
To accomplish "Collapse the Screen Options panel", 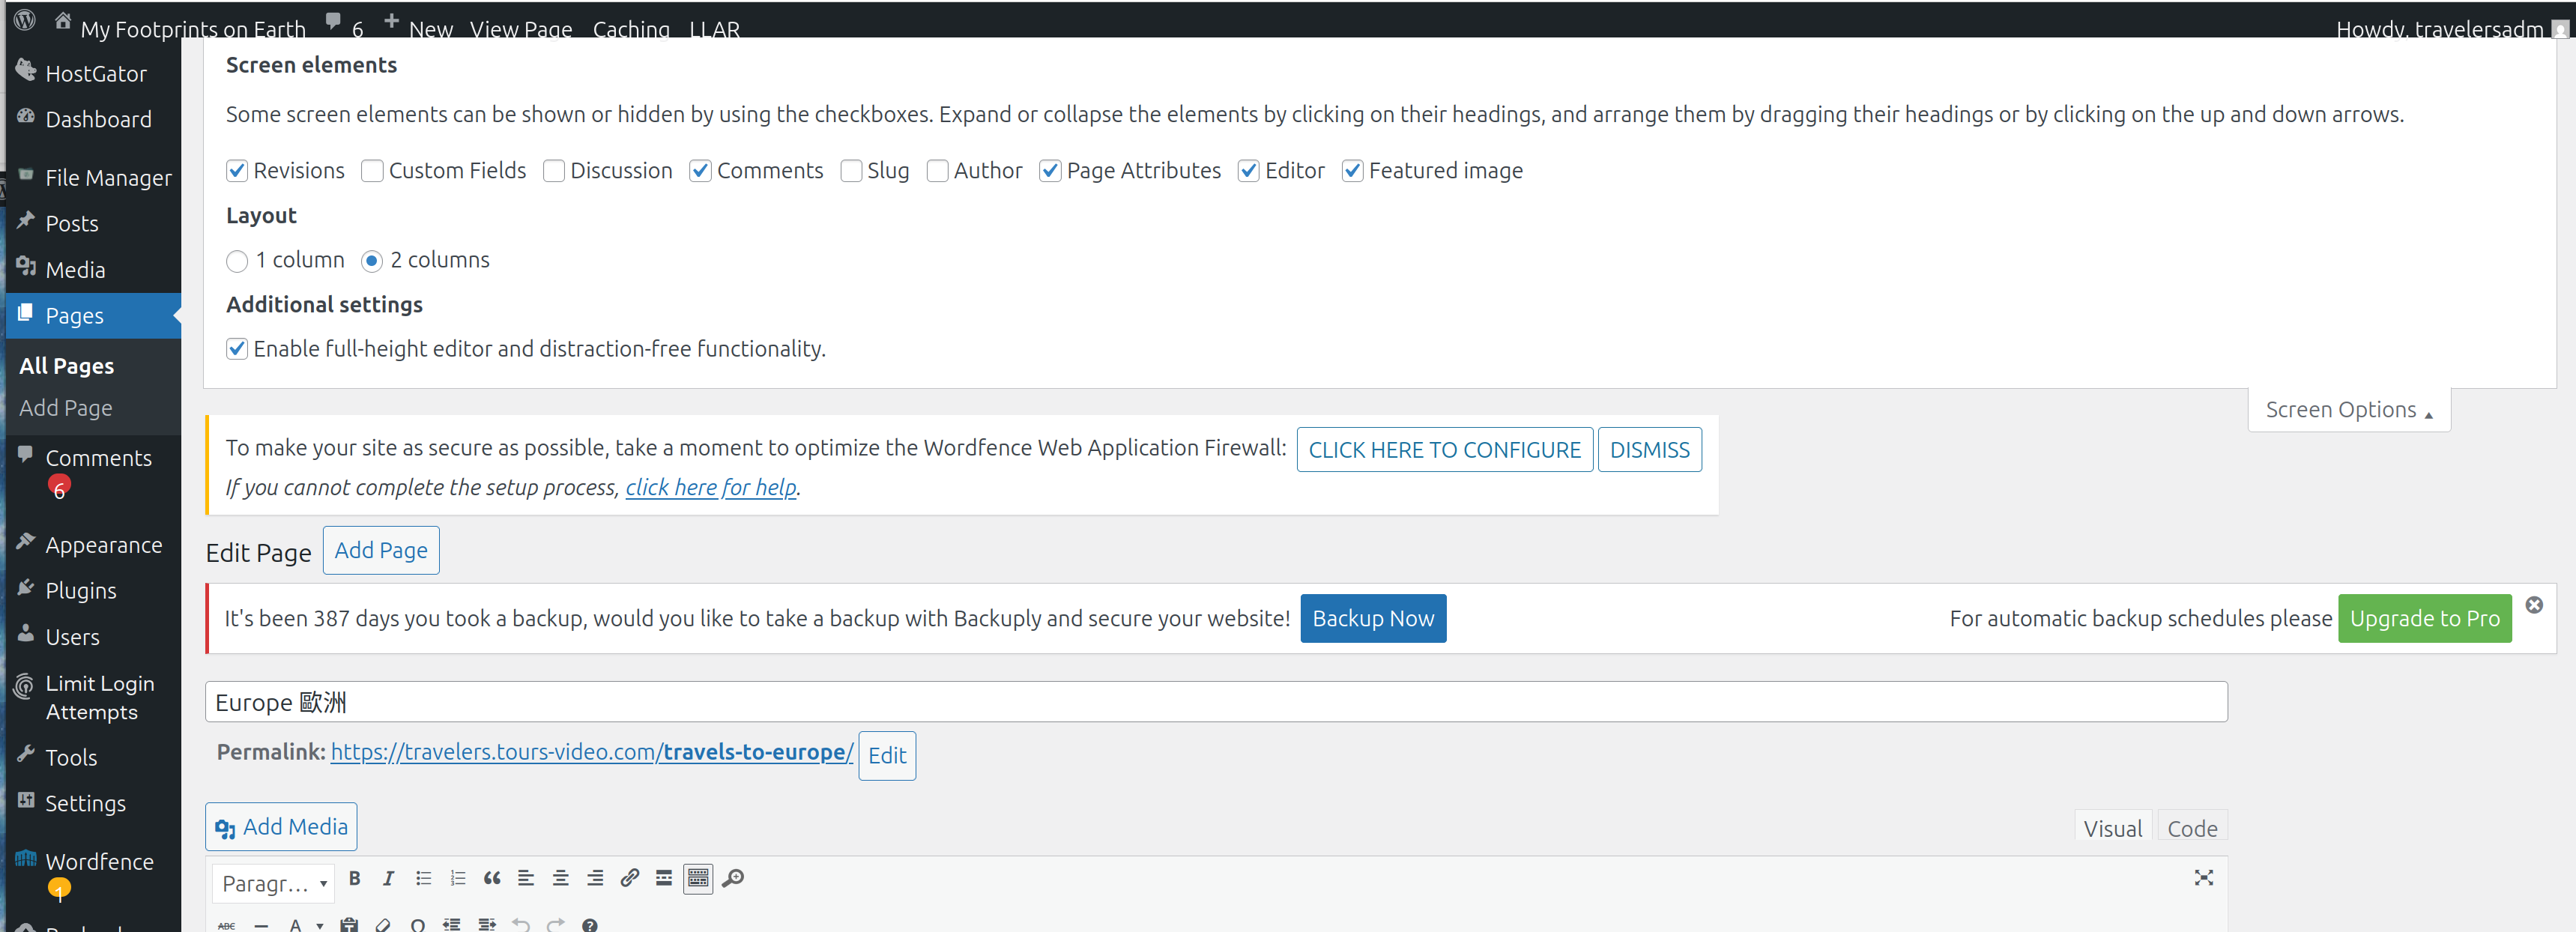I will pyautogui.click(x=2347, y=410).
